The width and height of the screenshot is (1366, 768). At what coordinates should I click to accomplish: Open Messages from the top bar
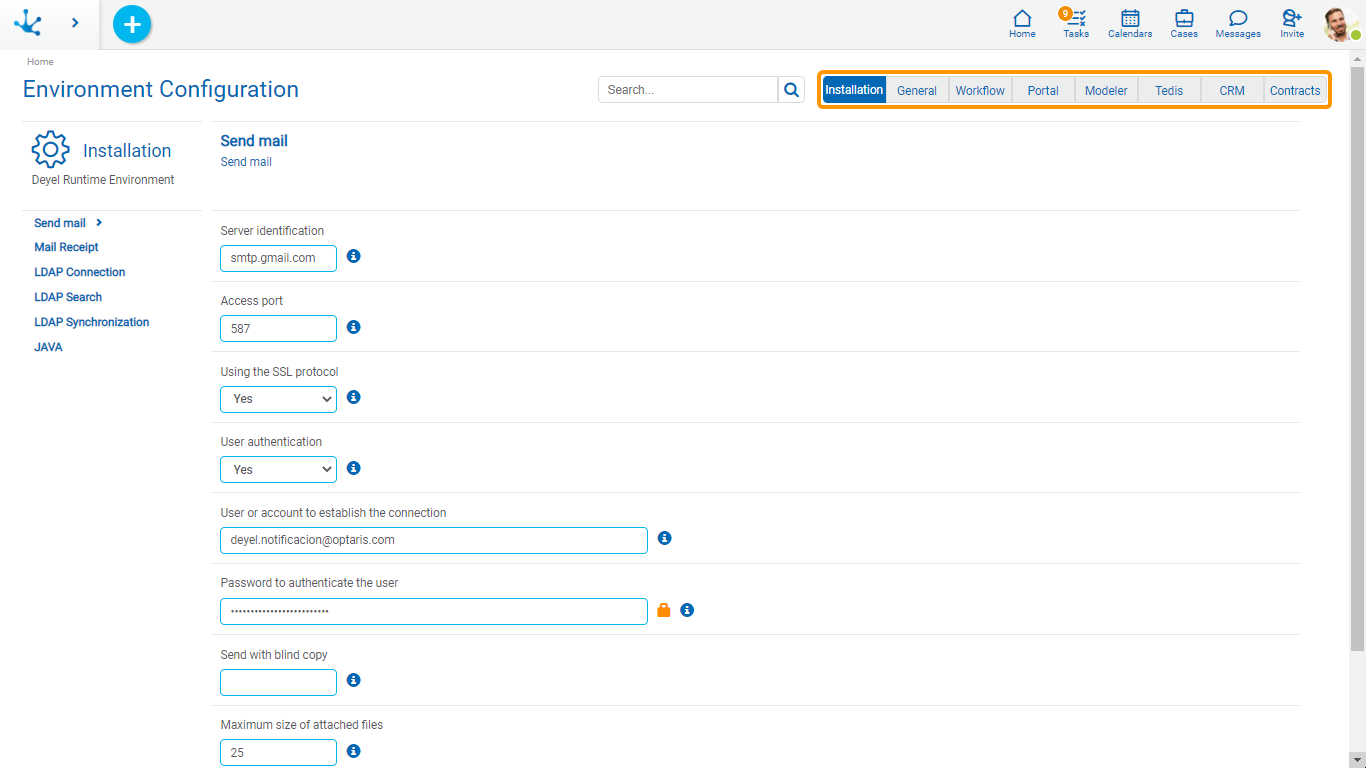pyautogui.click(x=1238, y=23)
